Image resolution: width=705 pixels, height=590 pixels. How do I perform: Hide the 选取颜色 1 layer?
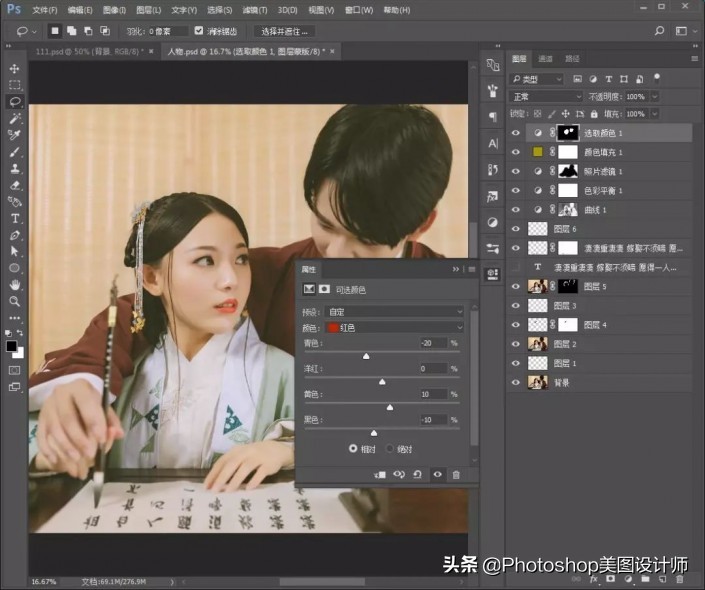516,133
